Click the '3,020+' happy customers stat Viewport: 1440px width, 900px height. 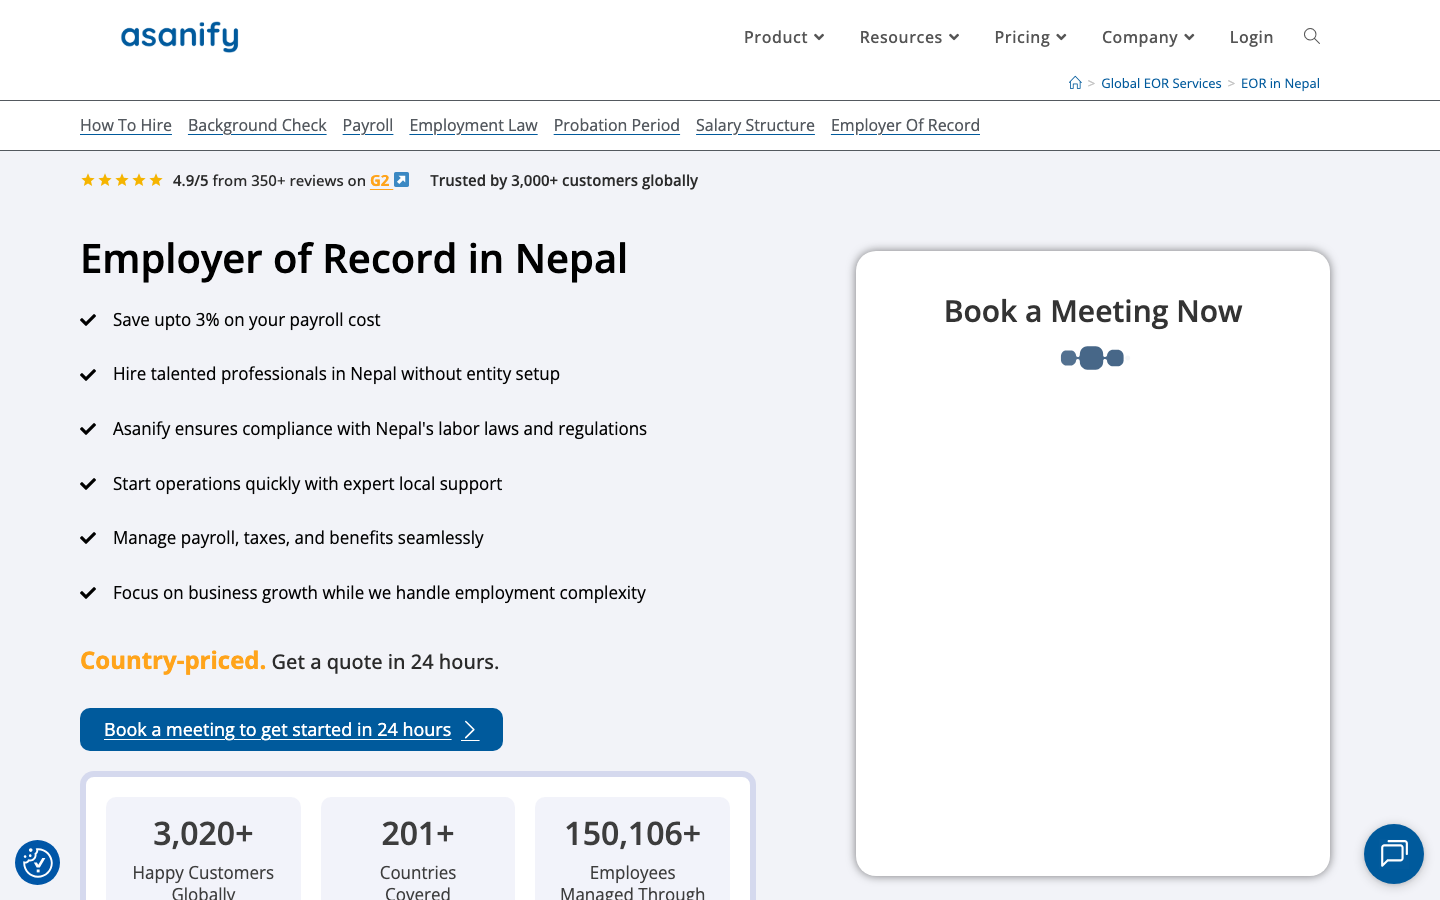pyautogui.click(x=203, y=833)
